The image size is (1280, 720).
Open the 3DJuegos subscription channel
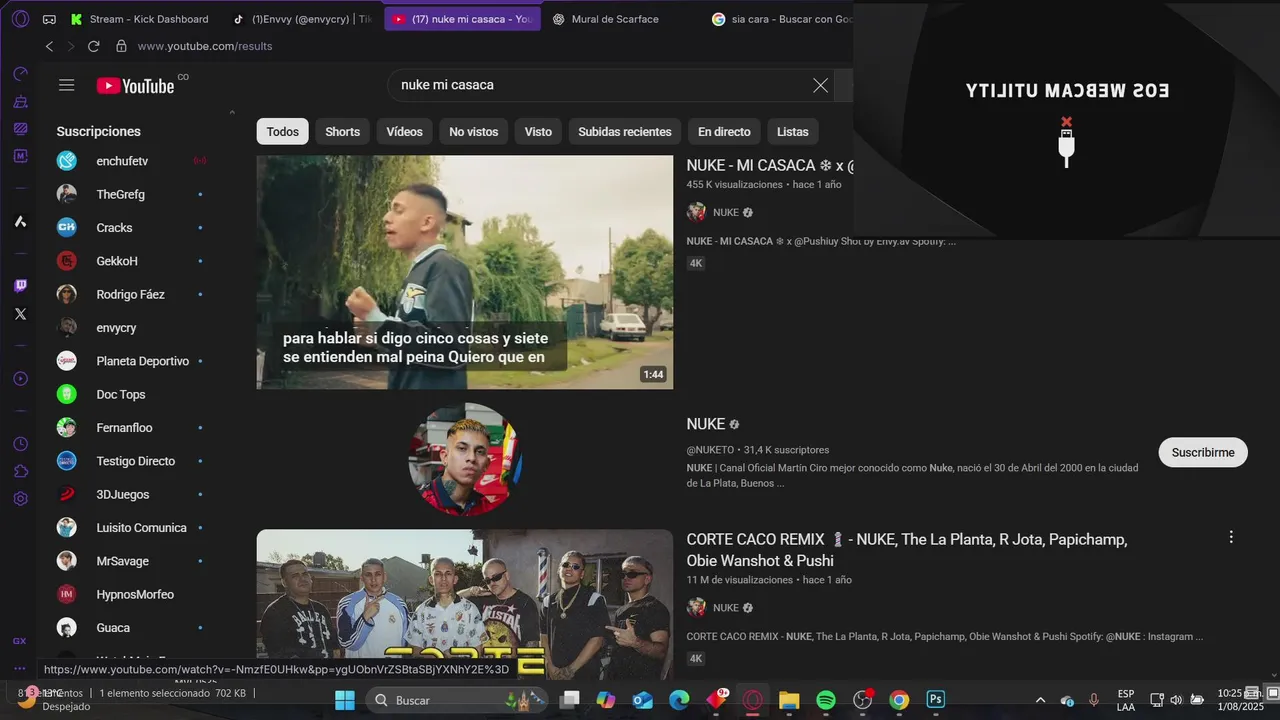pyautogui.click(x=123, y=494)
